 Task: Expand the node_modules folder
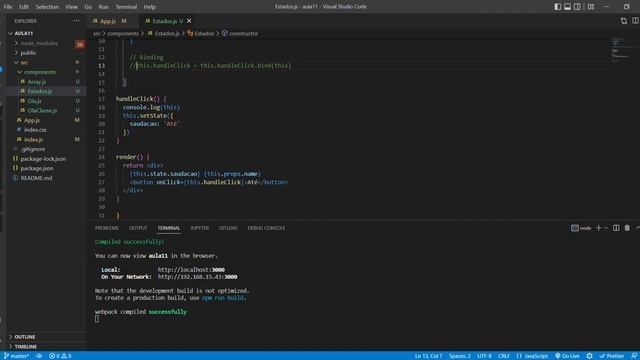tap(39, 43)
